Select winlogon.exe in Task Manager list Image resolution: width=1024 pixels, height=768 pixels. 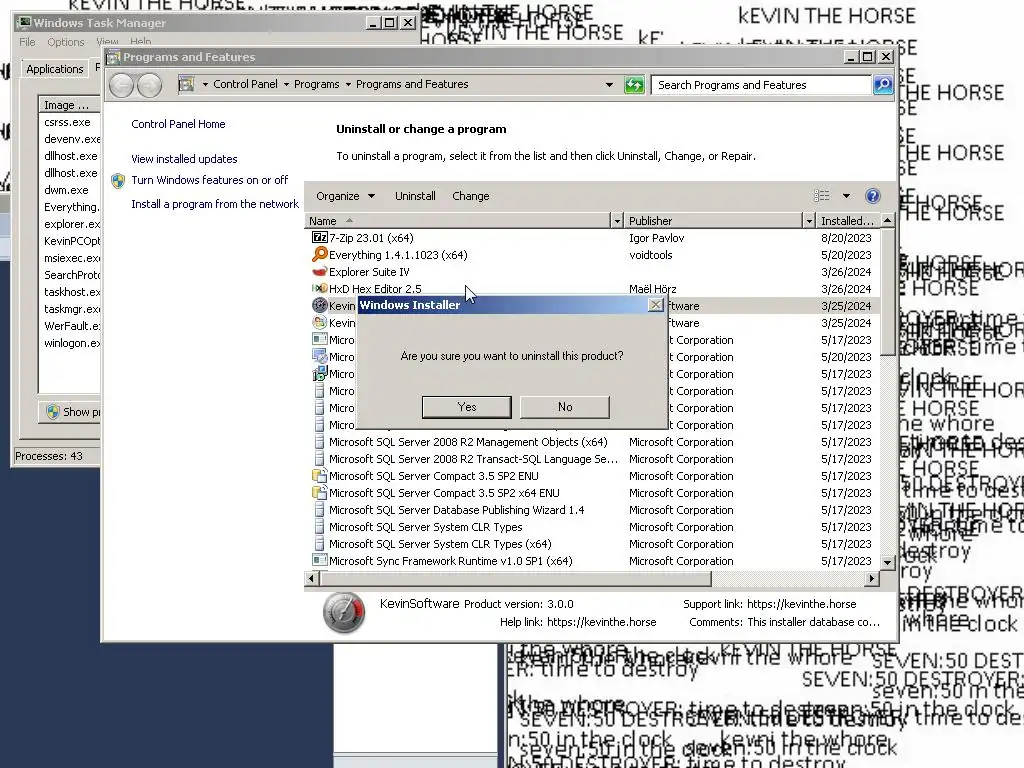72,343
